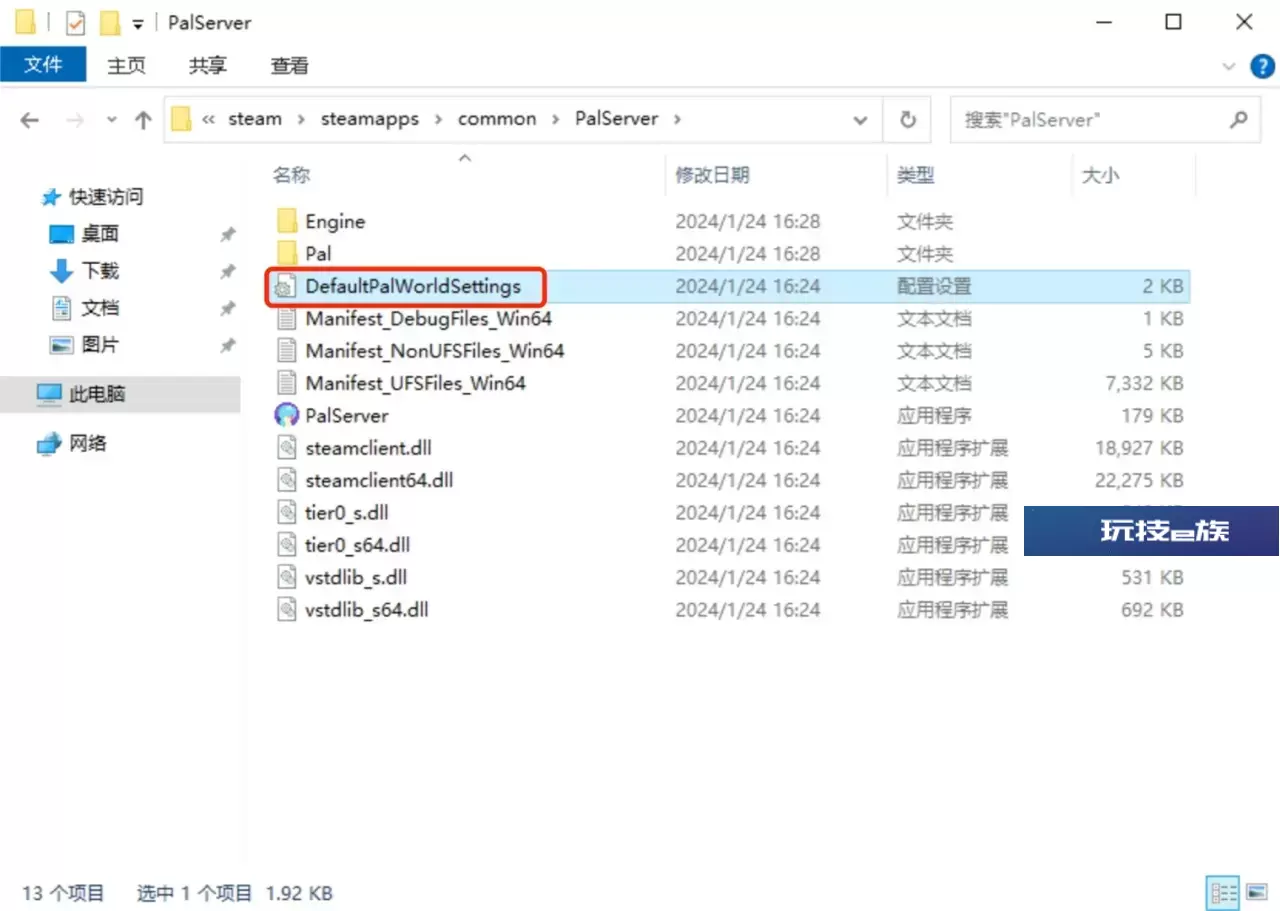Go back with the Back arrow

point(30,120)
